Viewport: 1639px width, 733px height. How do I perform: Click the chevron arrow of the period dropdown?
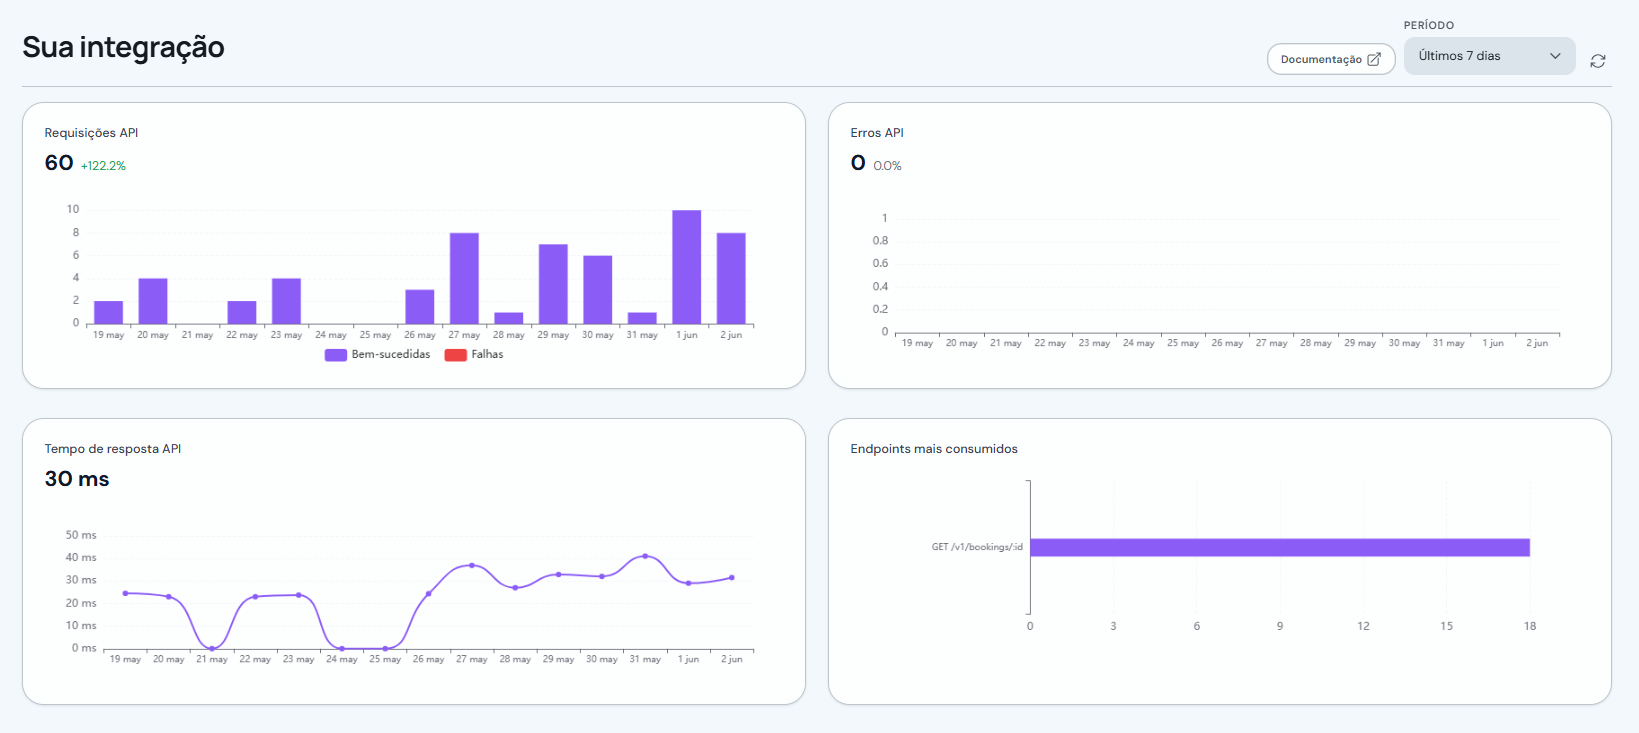(1555, 56)
